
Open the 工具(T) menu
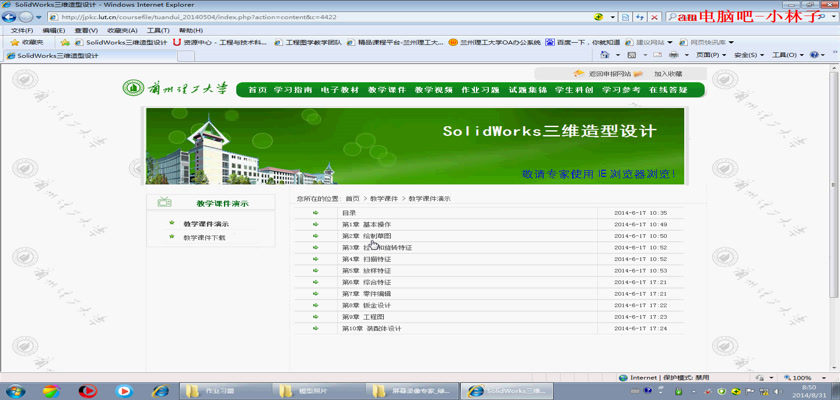click(158, 31)
